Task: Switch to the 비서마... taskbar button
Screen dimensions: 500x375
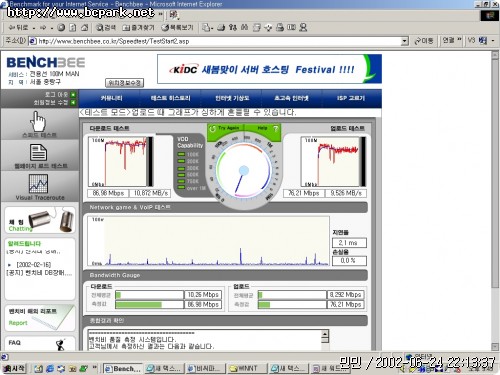Action: (x=205, y=369)
